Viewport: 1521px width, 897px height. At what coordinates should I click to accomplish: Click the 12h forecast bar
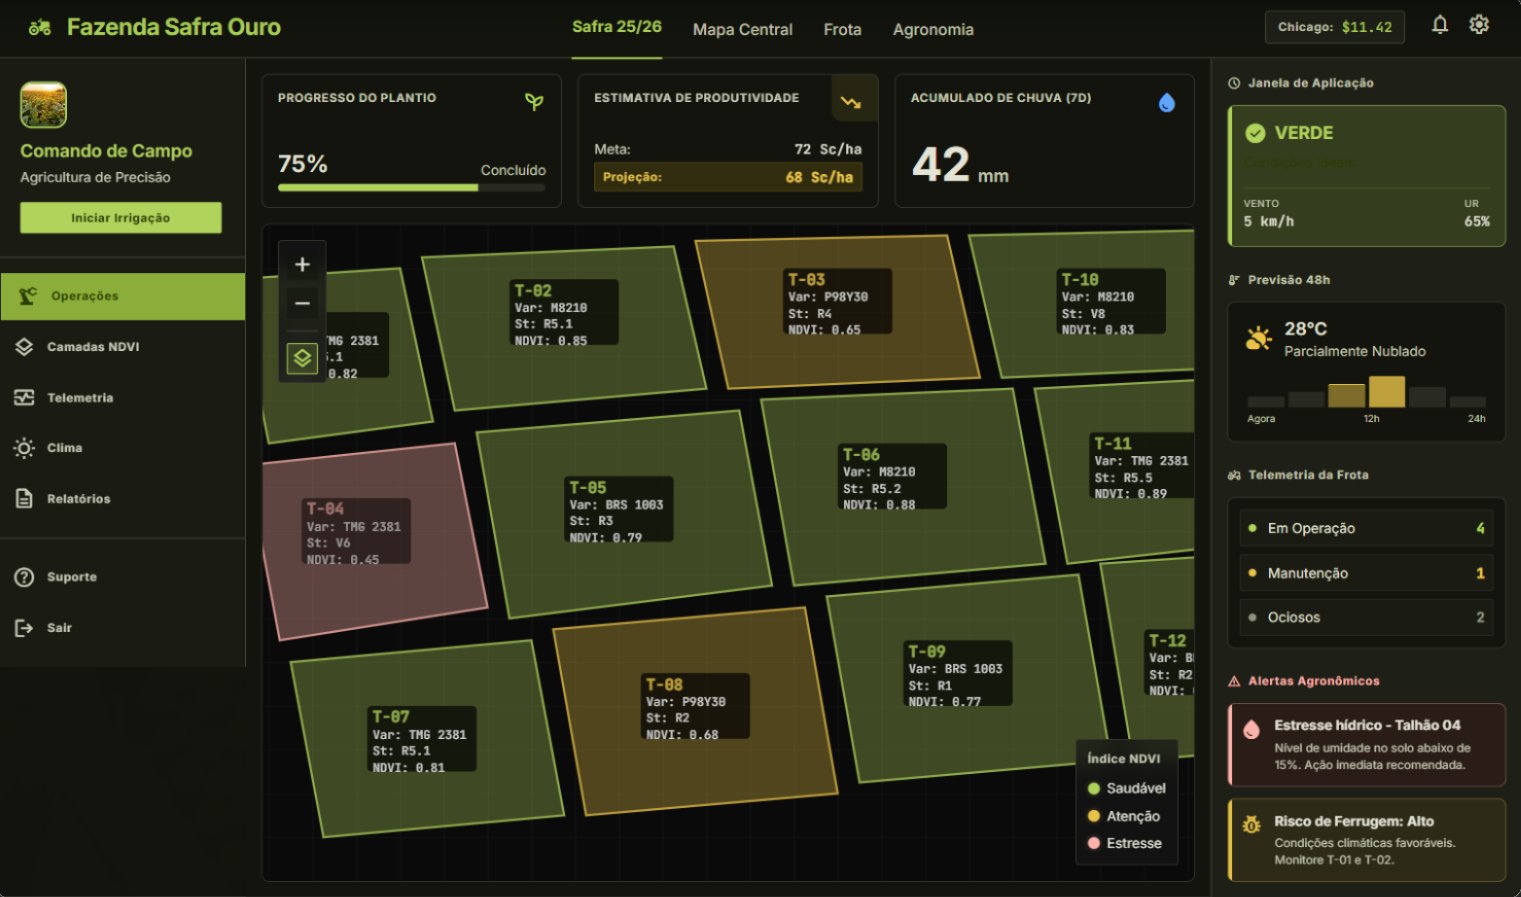tap(1386, 392)
